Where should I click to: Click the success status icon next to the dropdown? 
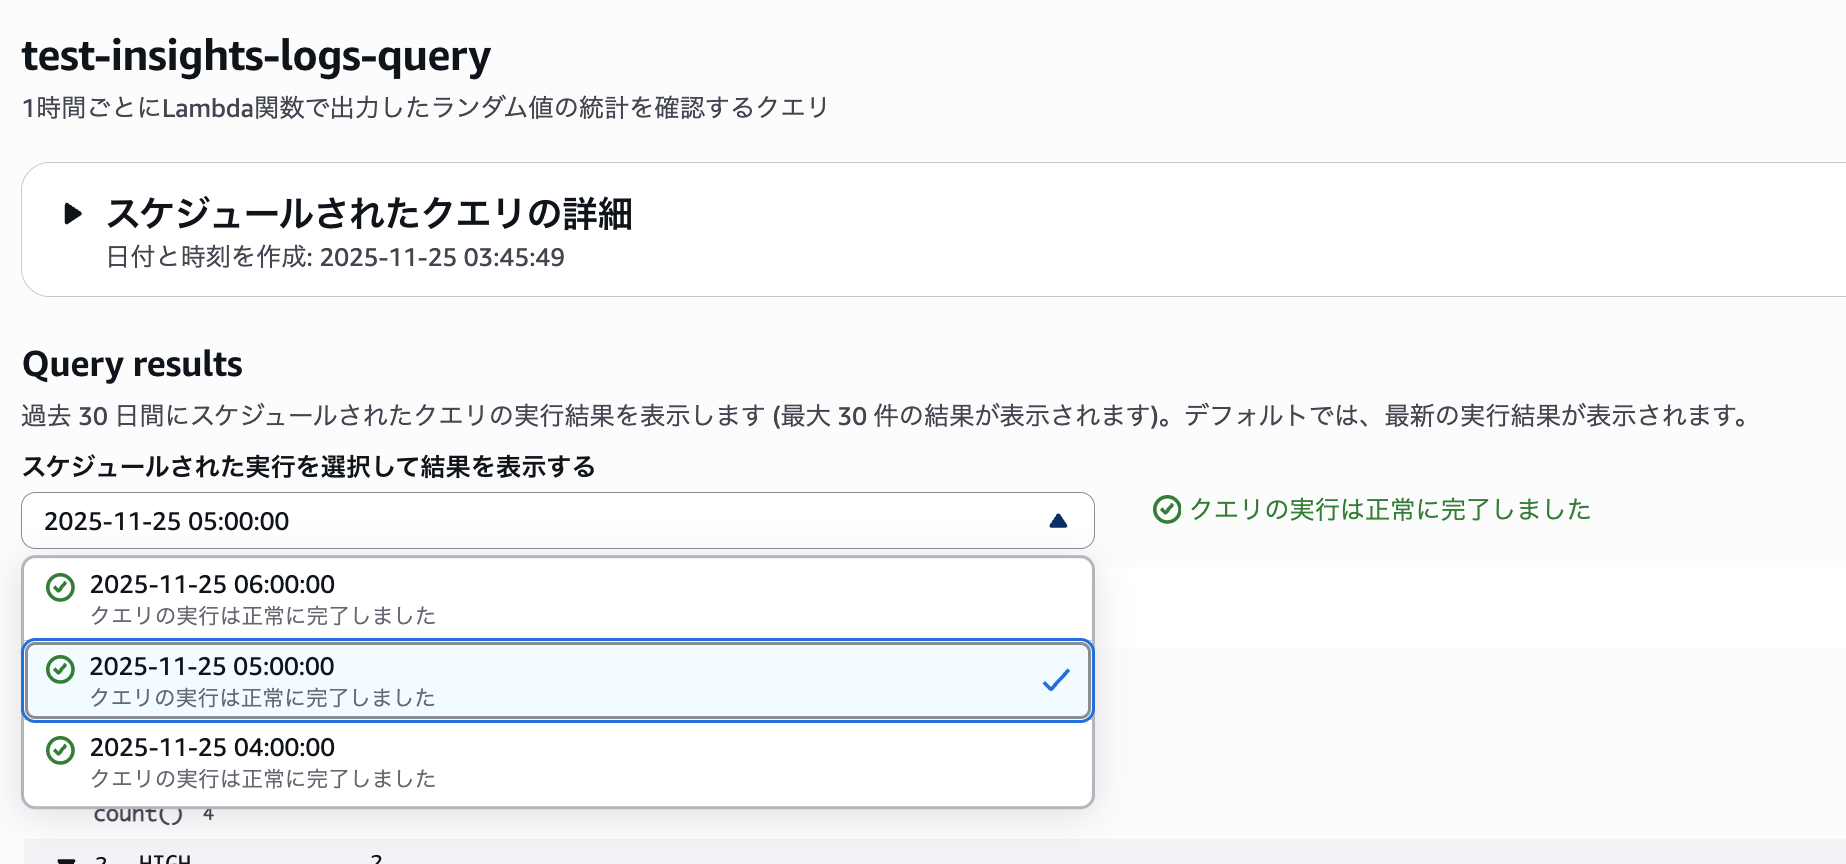1166,511
